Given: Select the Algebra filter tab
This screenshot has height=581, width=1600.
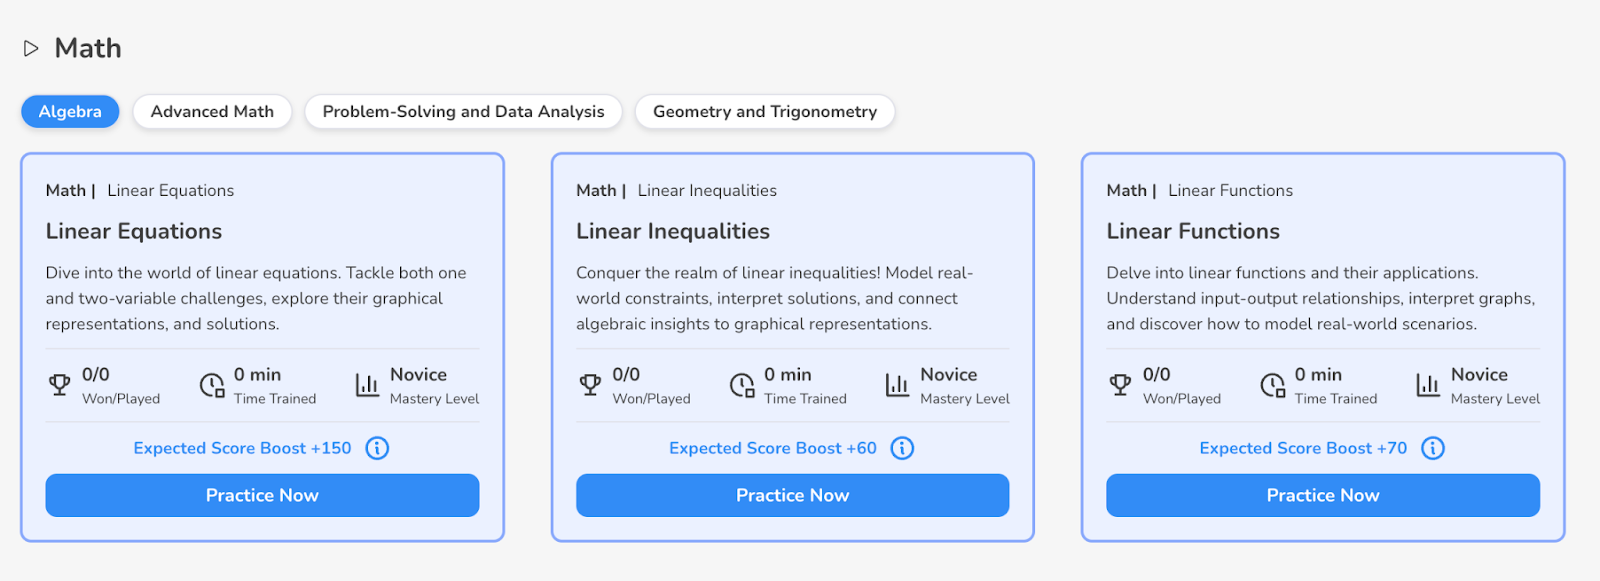Looking at the screenshot, I should 70,112.
